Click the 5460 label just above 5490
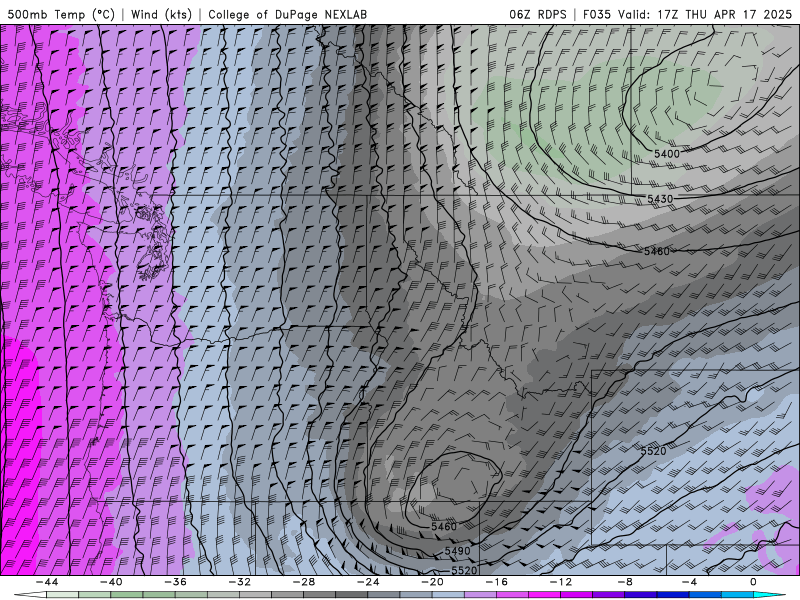 [x=444, y=526]
